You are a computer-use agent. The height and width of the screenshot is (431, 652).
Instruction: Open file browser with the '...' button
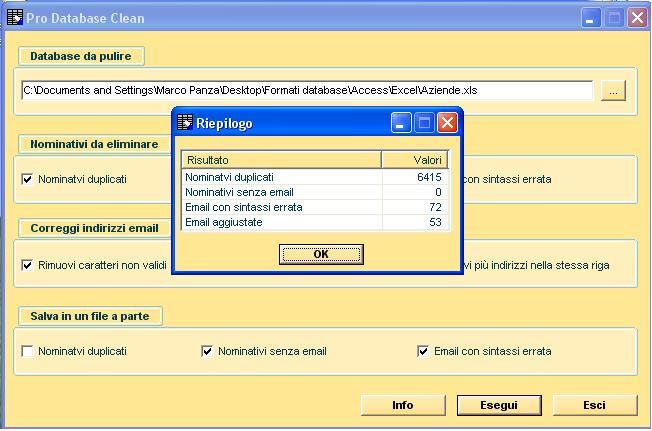coord(613,91)
